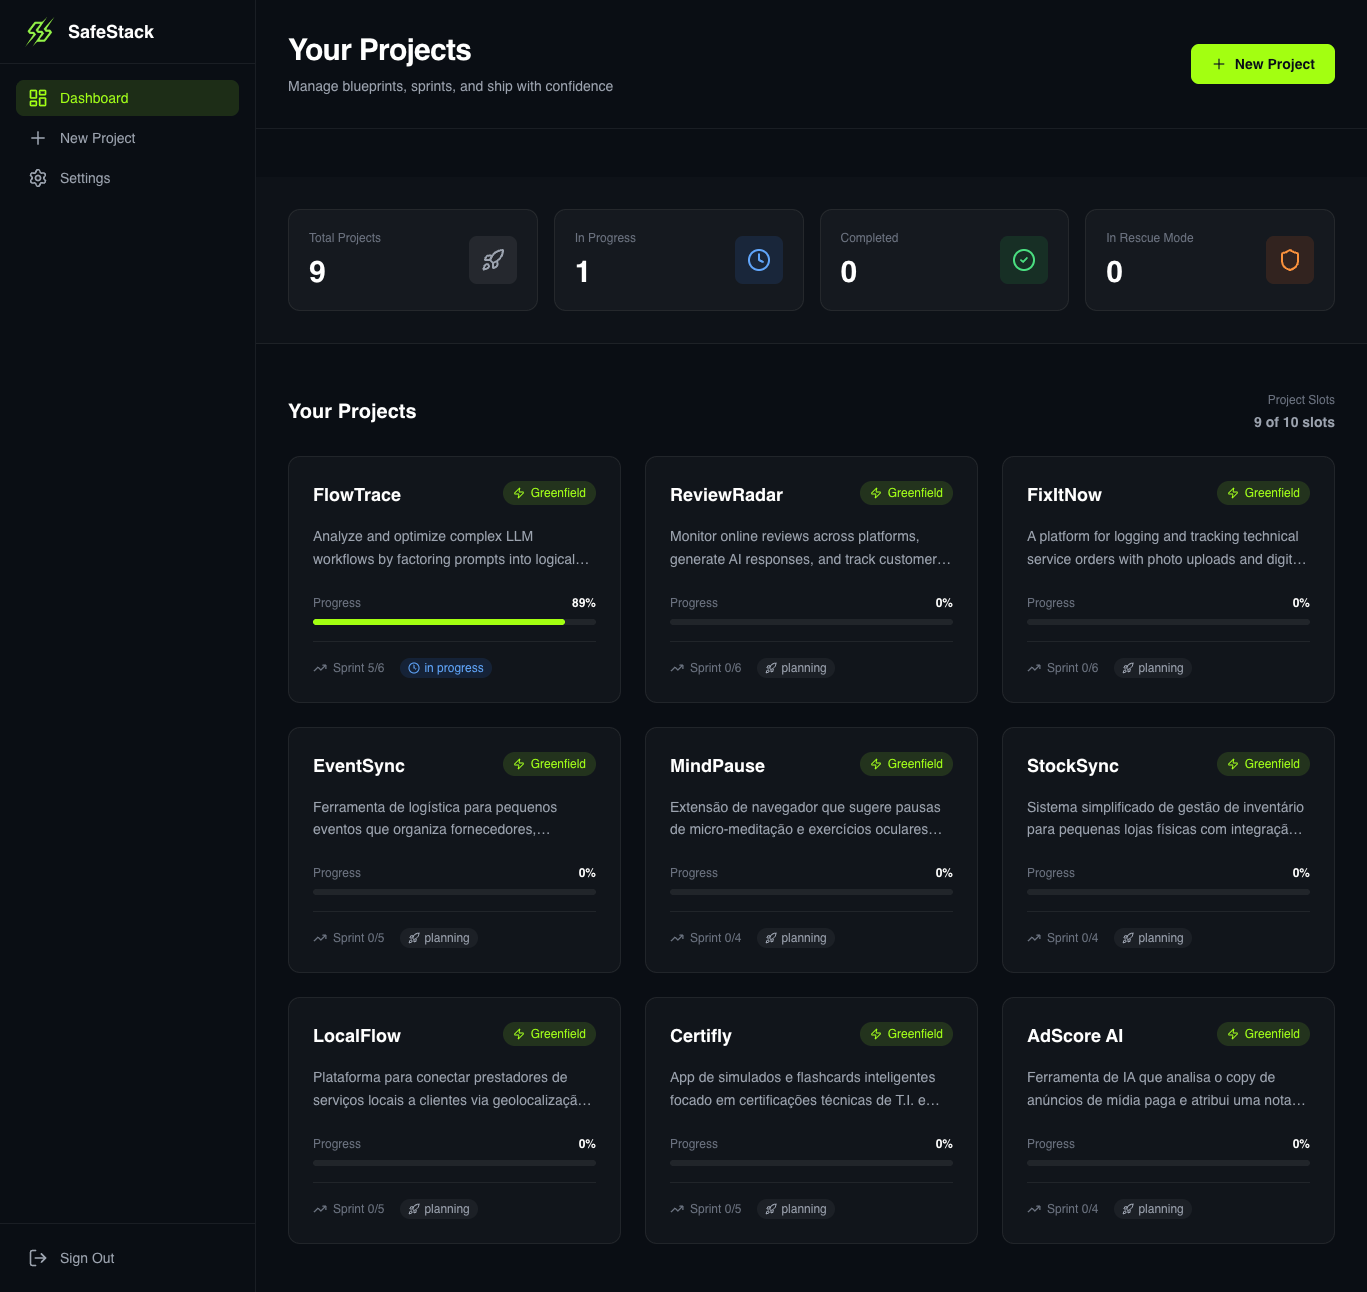1367x1292 pixels.
Task: Click the Sign Out link
Action: [87, 1258]
